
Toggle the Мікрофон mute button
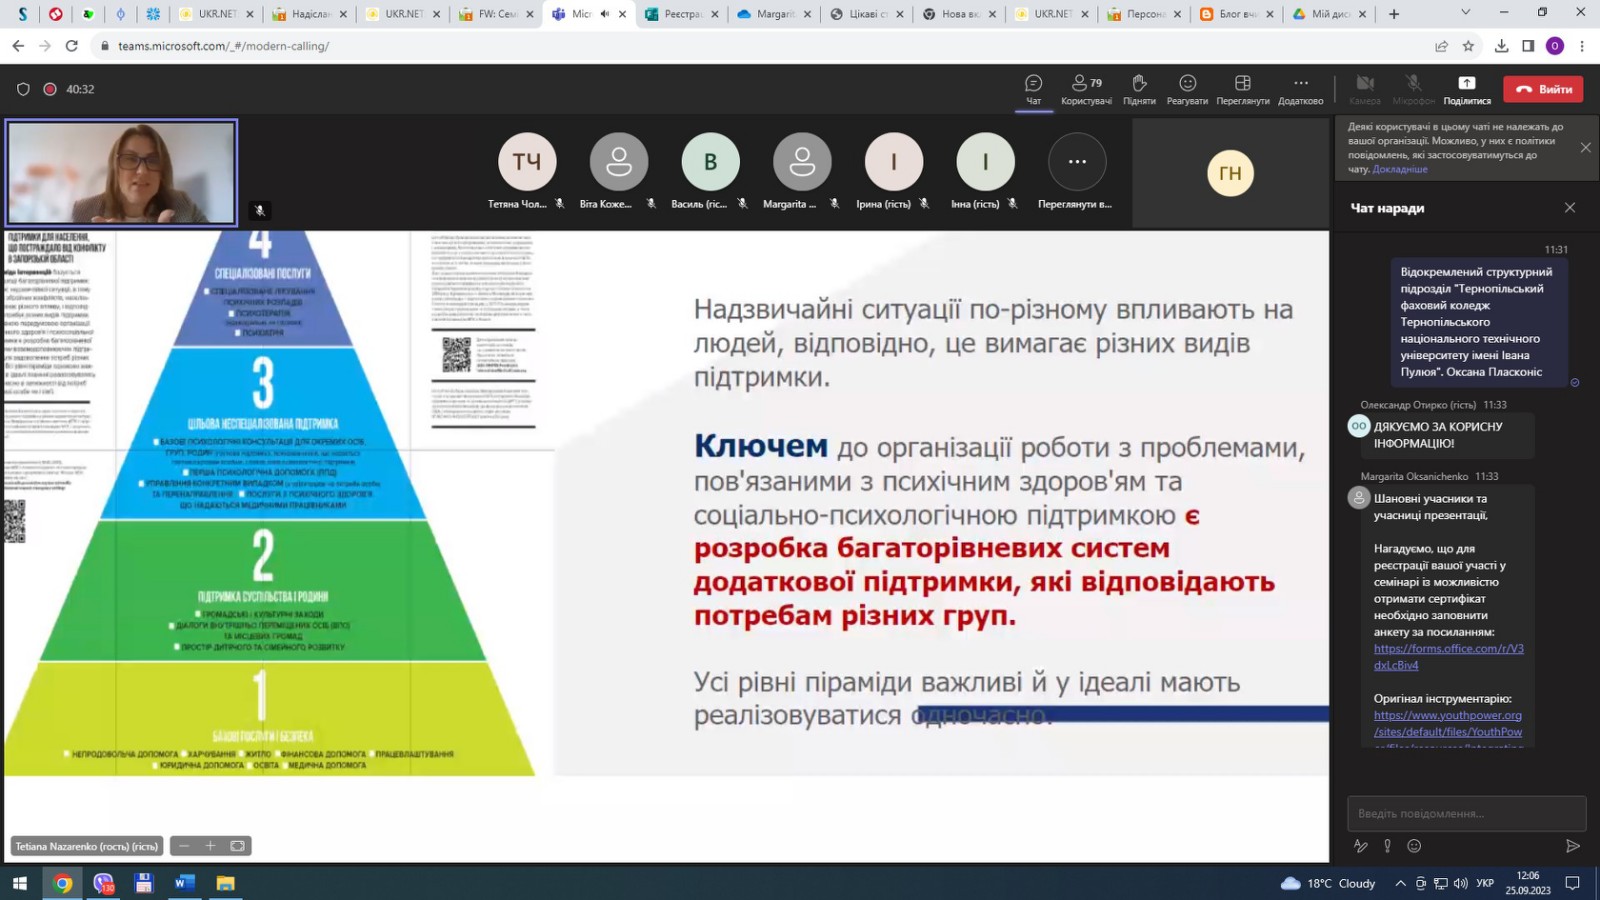(1413, 89)
